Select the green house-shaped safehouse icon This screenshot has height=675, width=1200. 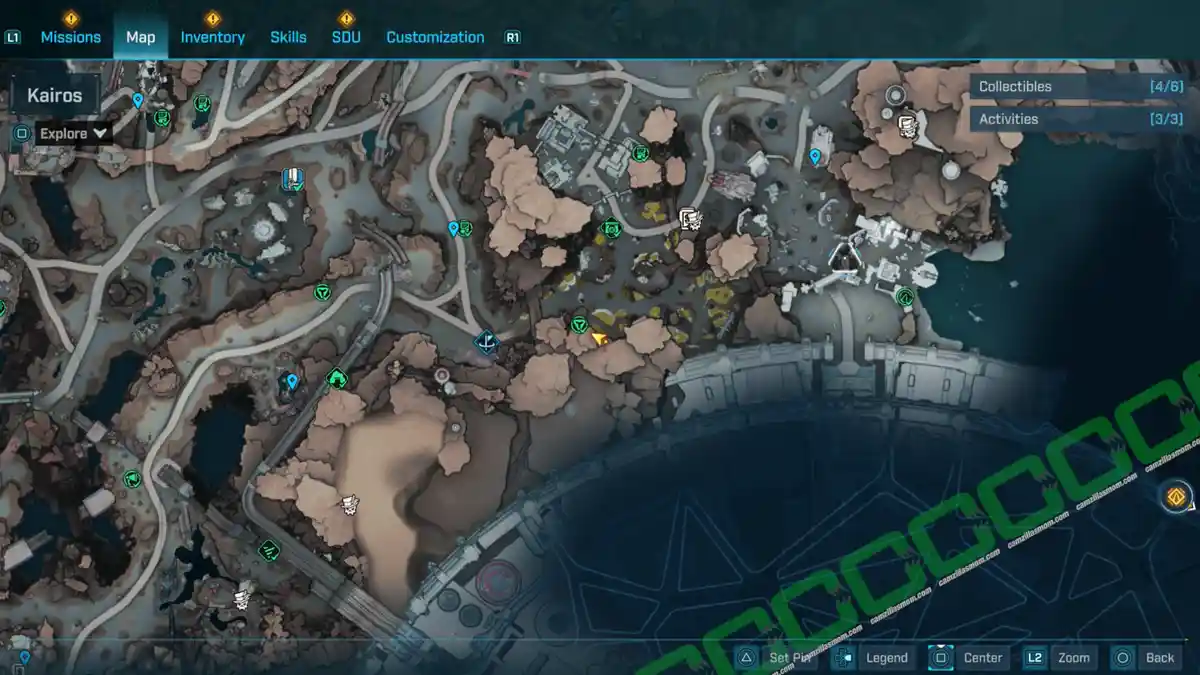point(336,378)
